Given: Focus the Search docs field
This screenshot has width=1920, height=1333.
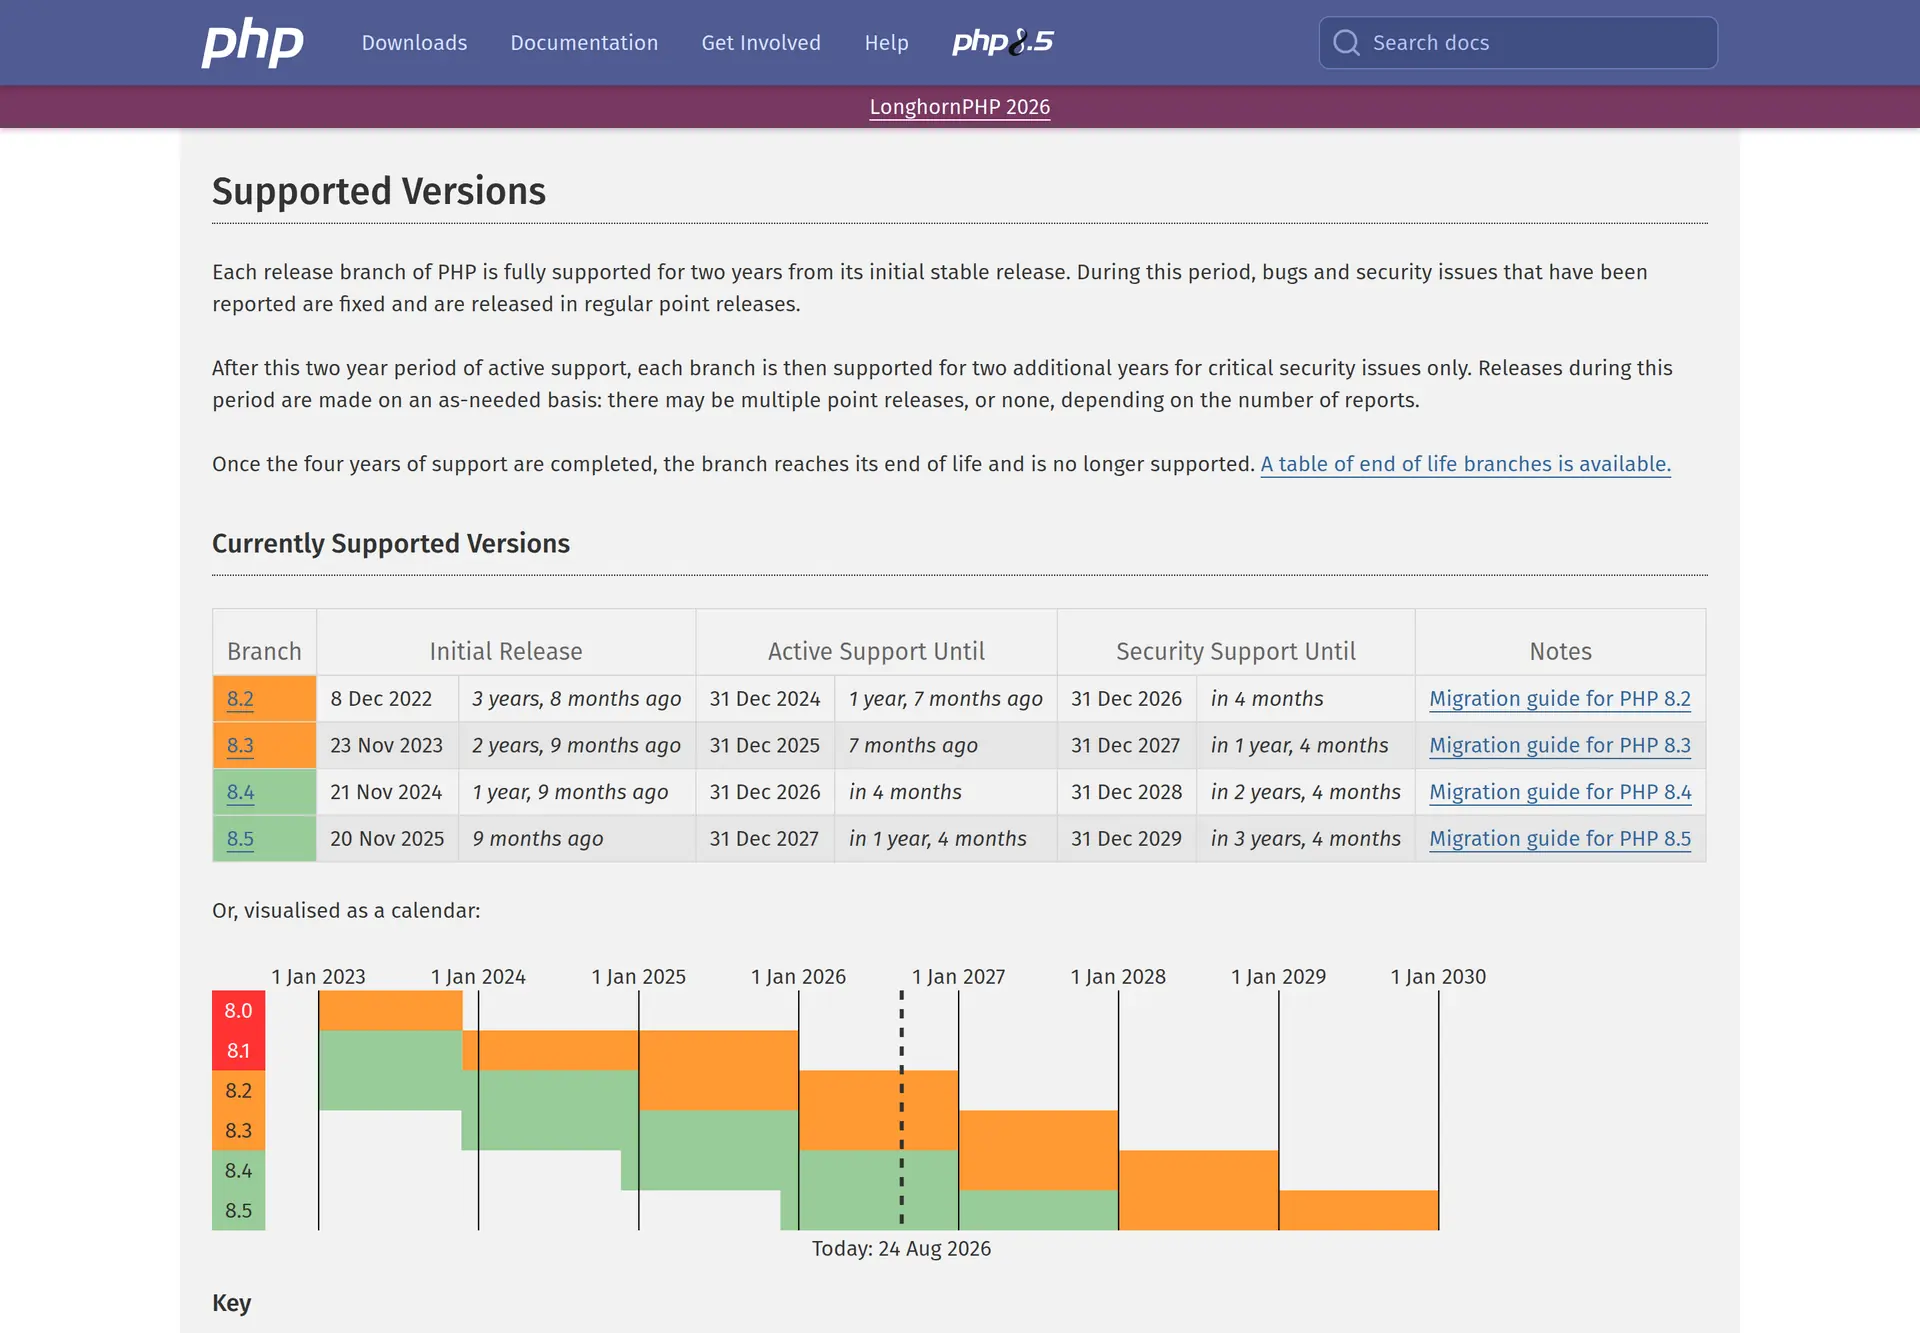Looking at the screenshot, I should coord(1518,43).
